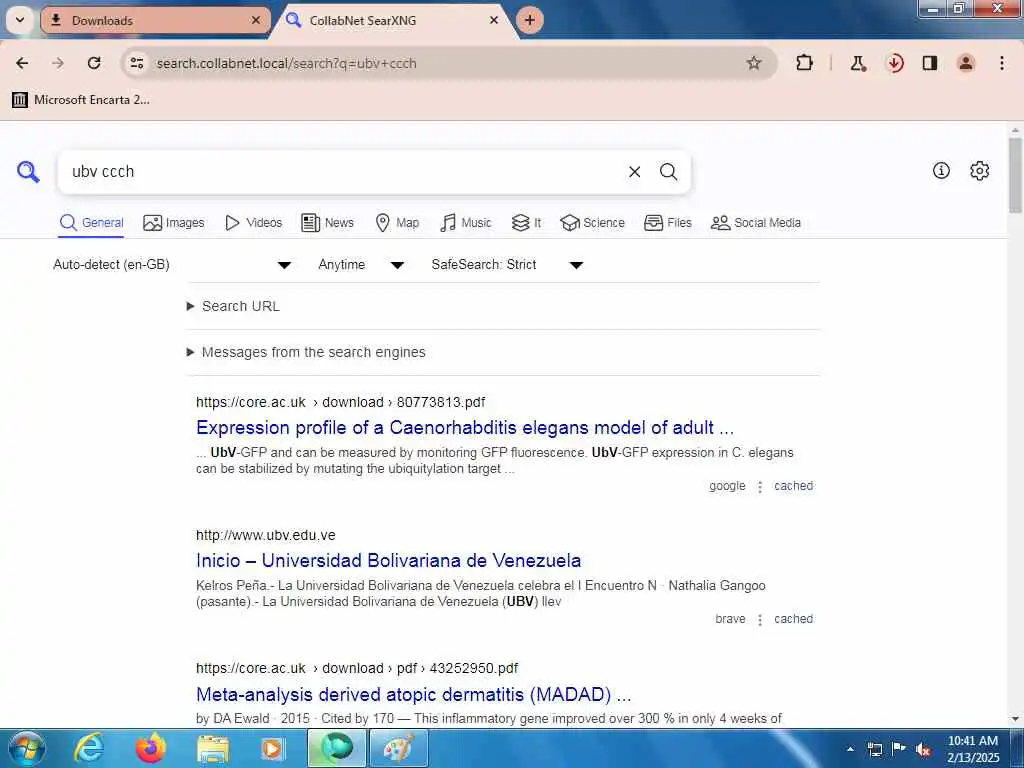Open Windows Media Player taskbar icon

coord(273,748)
